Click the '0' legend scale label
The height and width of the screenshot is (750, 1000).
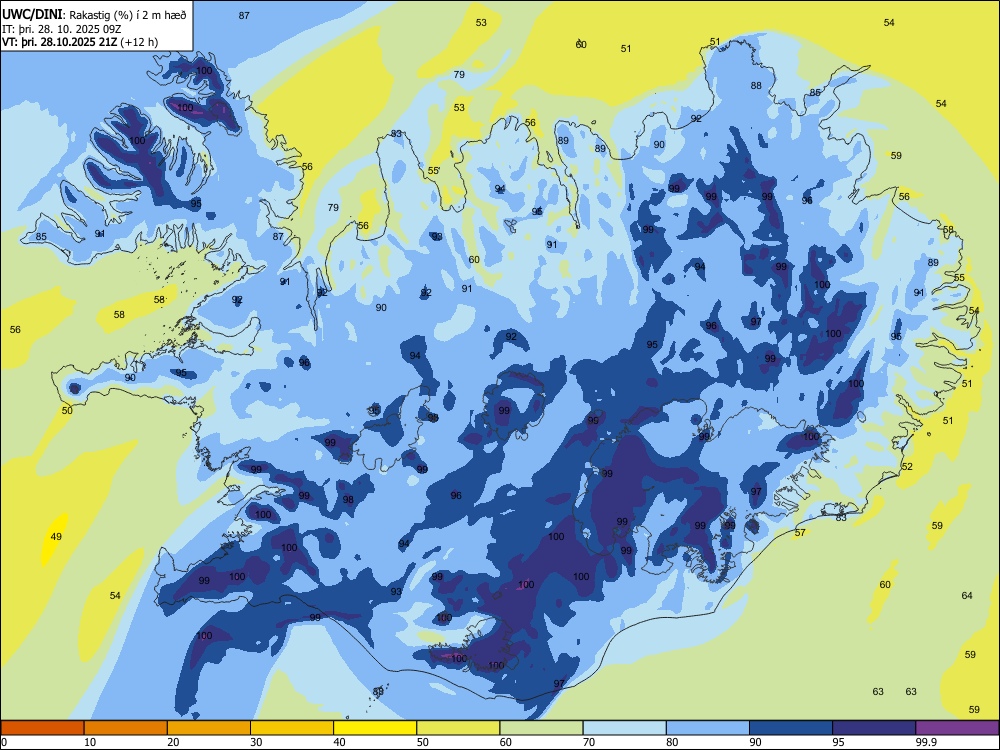click(x=4, y=742)
